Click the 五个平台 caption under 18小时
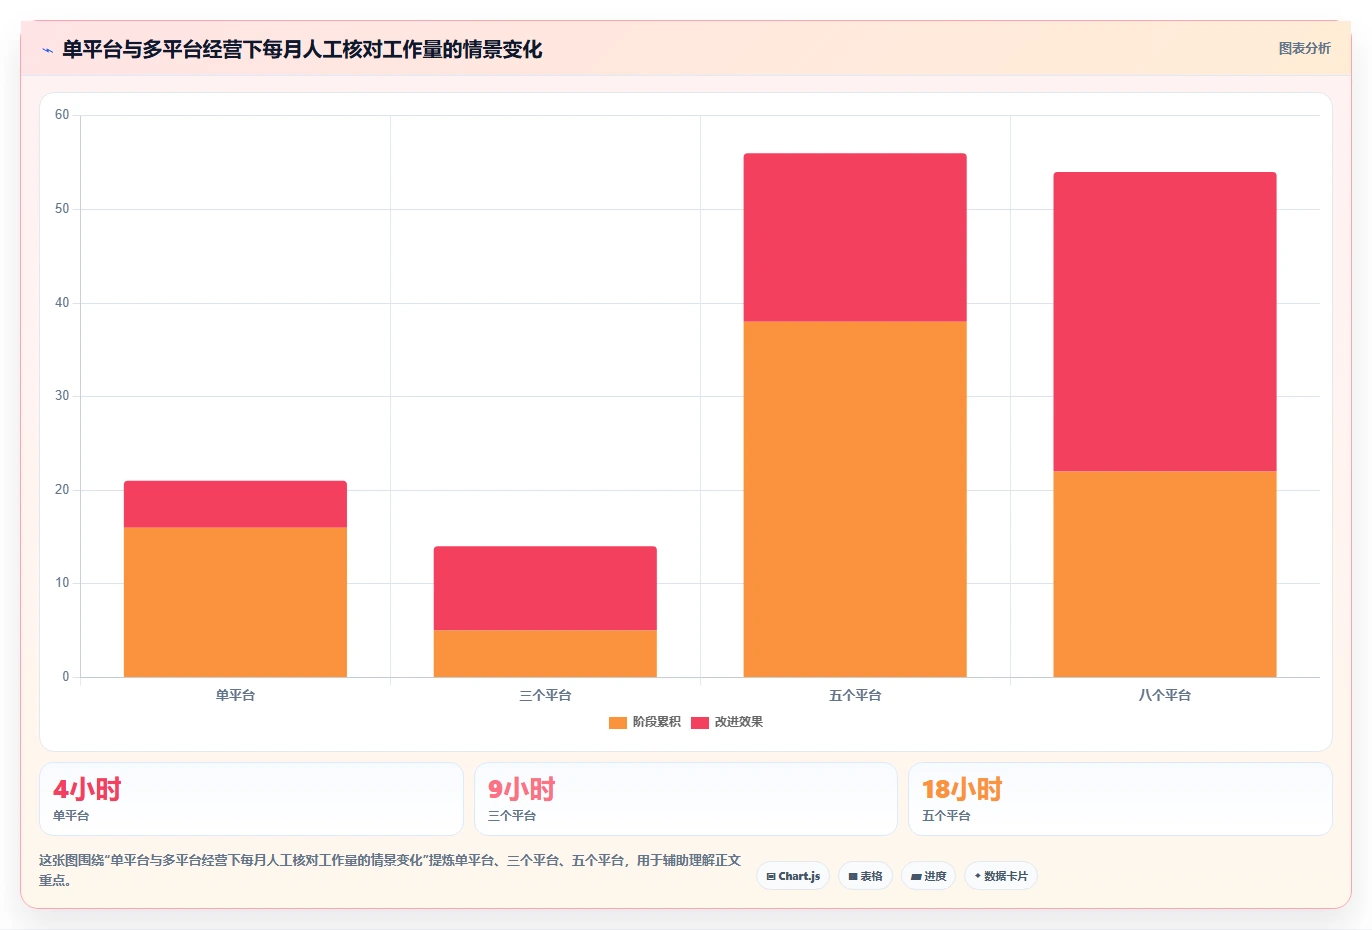Viewport: 1372px width, 930px height. [946, 816]
